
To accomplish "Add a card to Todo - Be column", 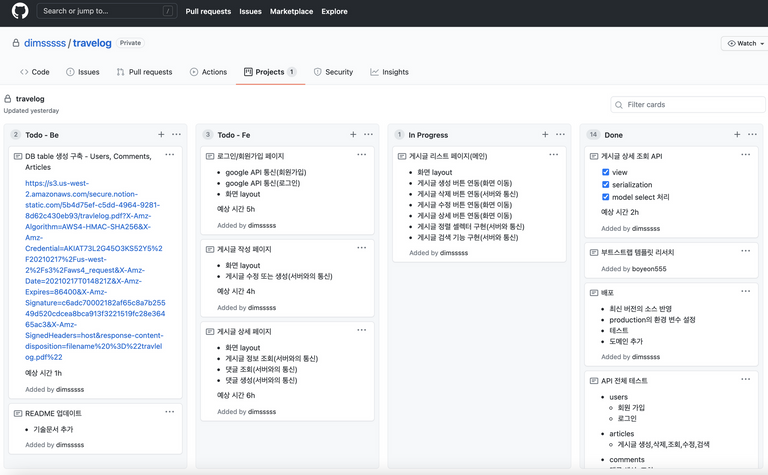I will [x=161, y=134].
